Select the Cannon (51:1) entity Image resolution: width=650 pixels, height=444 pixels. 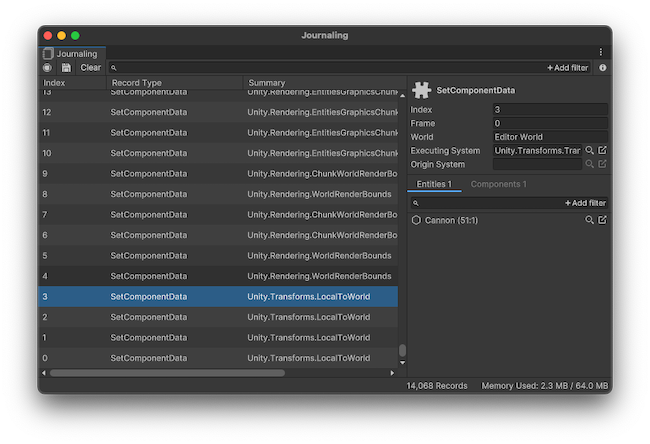(448, 220)
